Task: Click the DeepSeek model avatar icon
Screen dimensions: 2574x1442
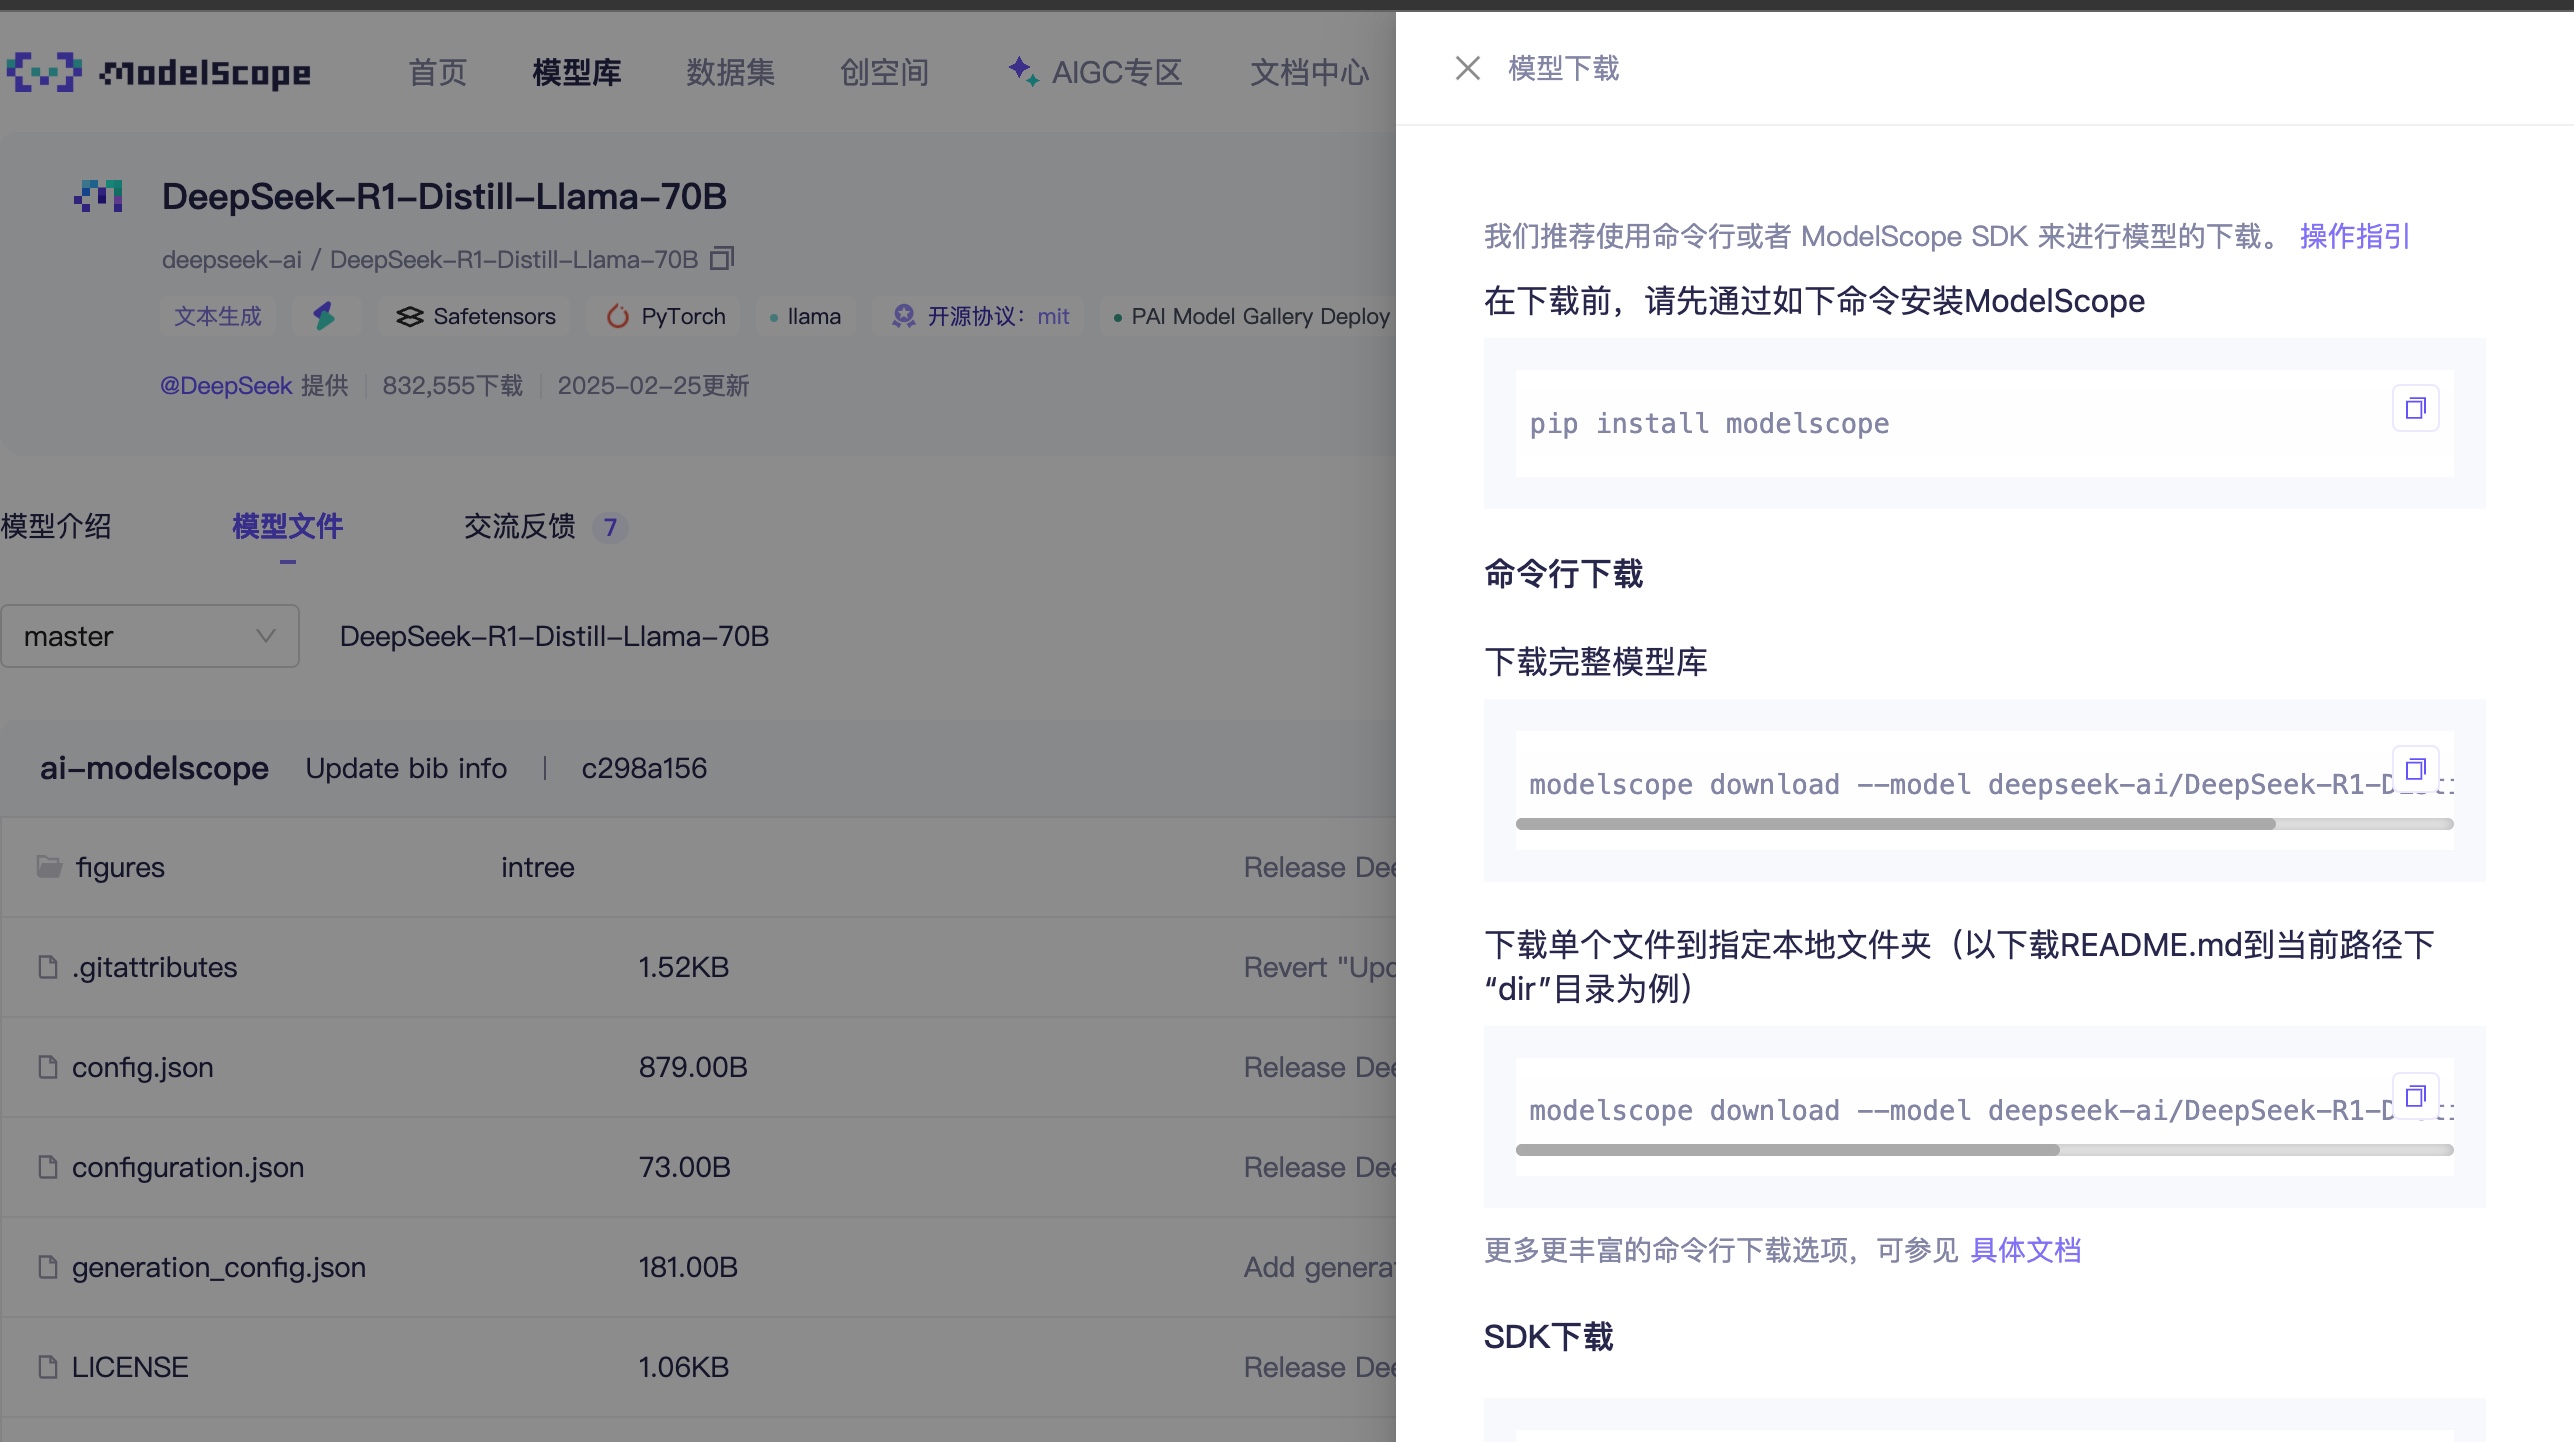Action: (98, 196)
